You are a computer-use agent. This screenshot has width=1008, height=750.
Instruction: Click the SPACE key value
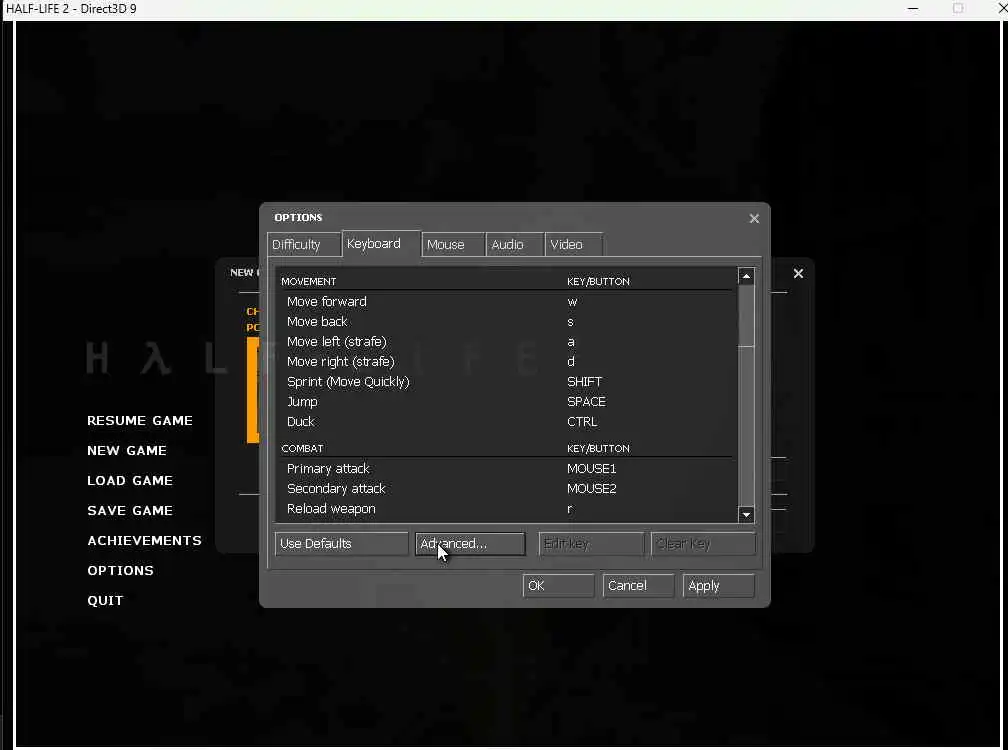tap(586, 402)
